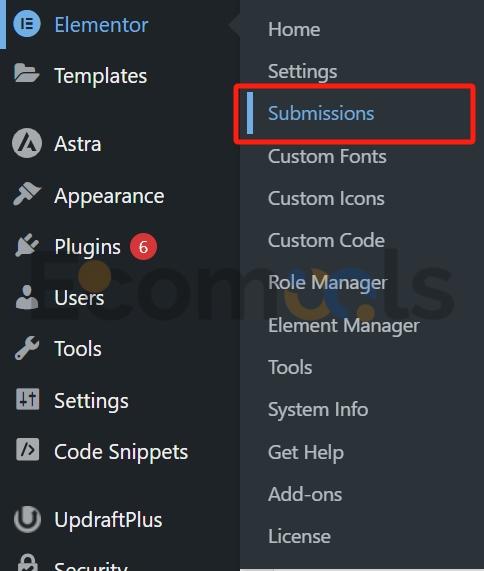This screenshot has height=571, width=484.
Task: Click the Elementor logo icon
Action: [x=27, y=24]
